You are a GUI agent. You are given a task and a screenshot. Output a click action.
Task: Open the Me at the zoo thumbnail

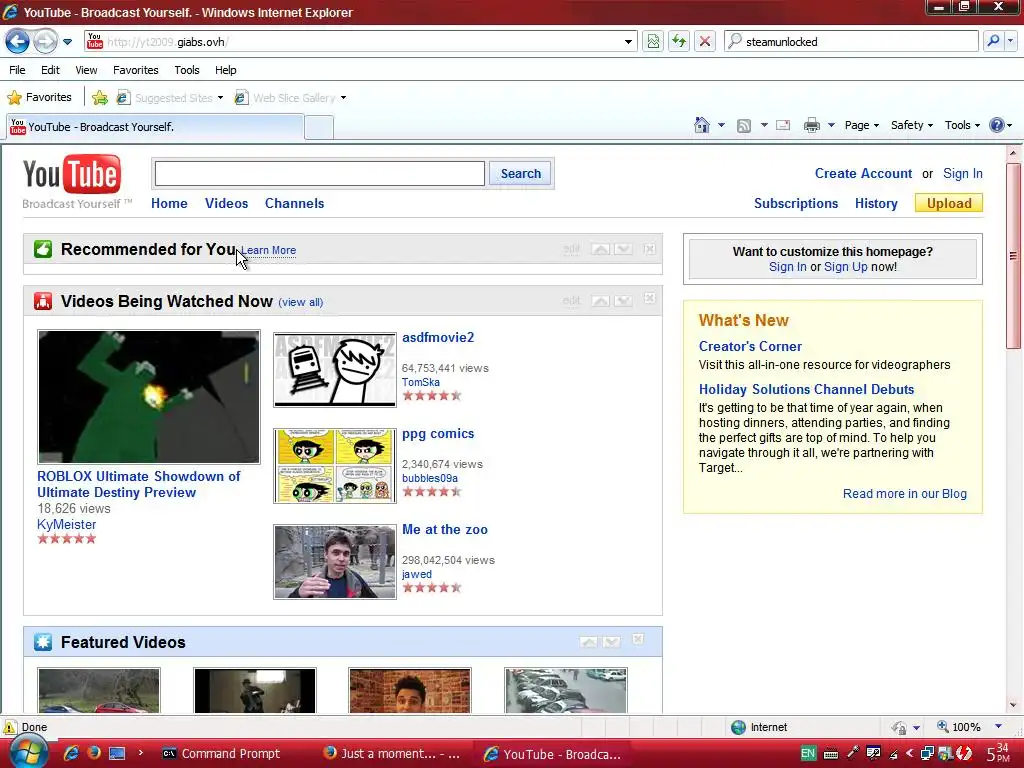[335, 562]
